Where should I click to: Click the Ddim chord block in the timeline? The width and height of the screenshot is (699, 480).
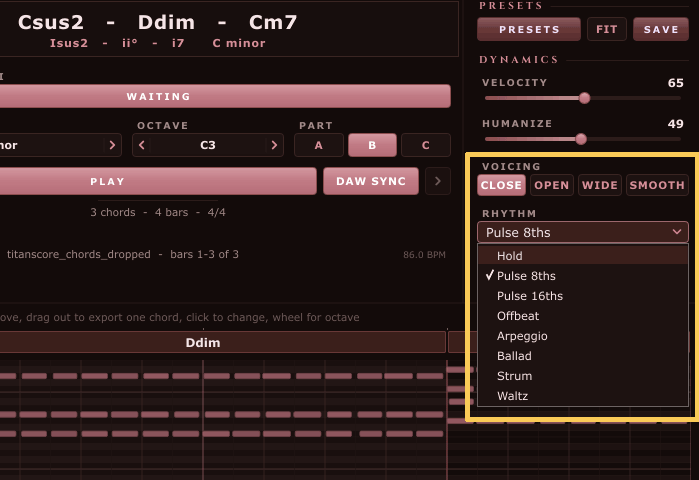(223, 342)
